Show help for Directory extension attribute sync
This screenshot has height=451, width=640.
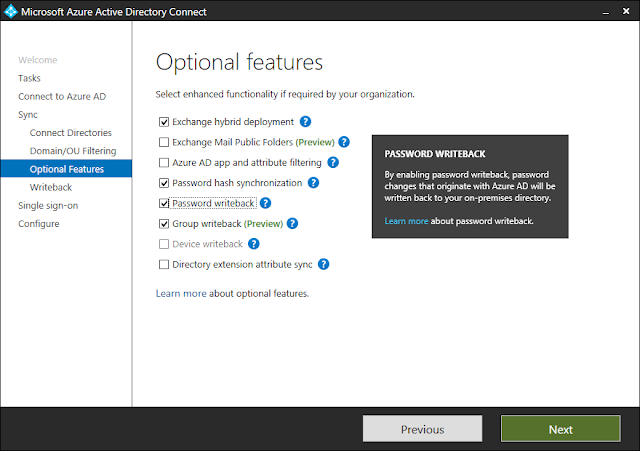[x=324, y=264]
